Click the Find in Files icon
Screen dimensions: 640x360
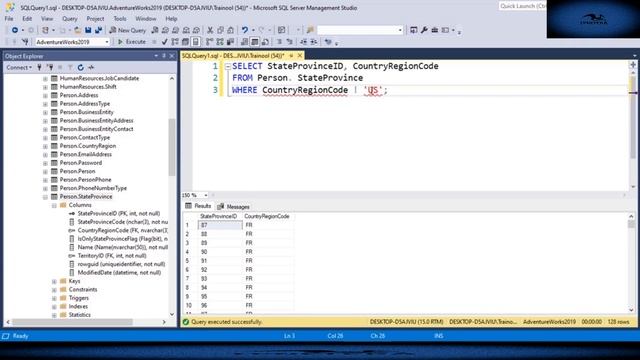pos(310,30)
